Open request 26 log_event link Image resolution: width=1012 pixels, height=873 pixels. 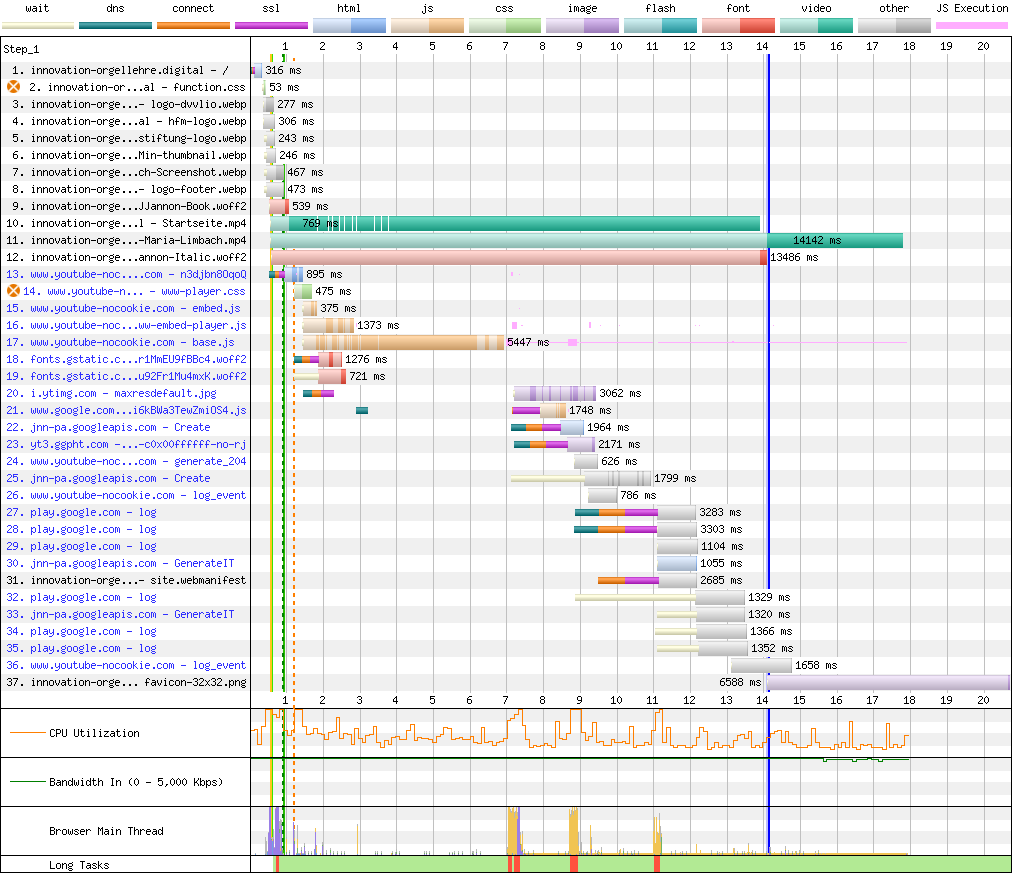(x=126, y=495)
